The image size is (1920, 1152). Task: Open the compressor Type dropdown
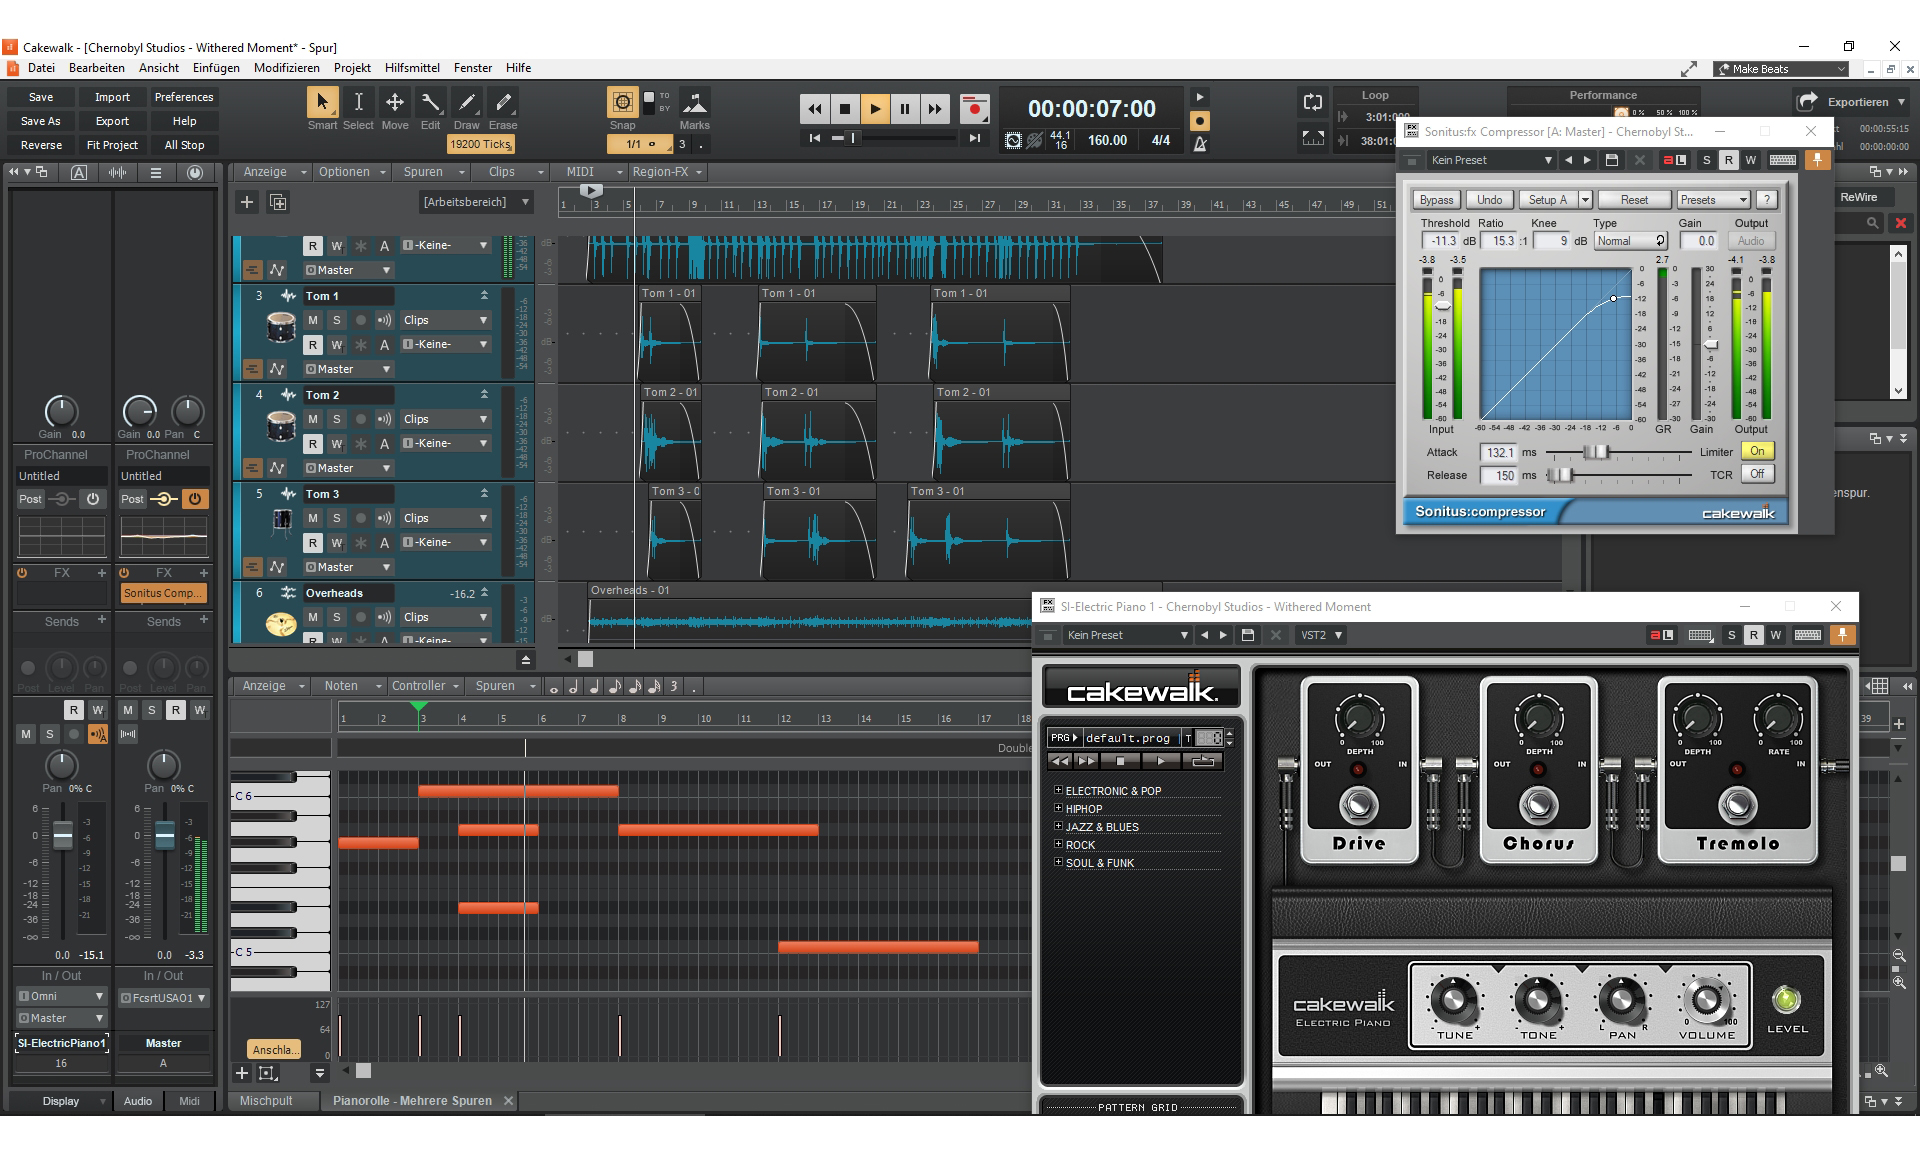1630,241
